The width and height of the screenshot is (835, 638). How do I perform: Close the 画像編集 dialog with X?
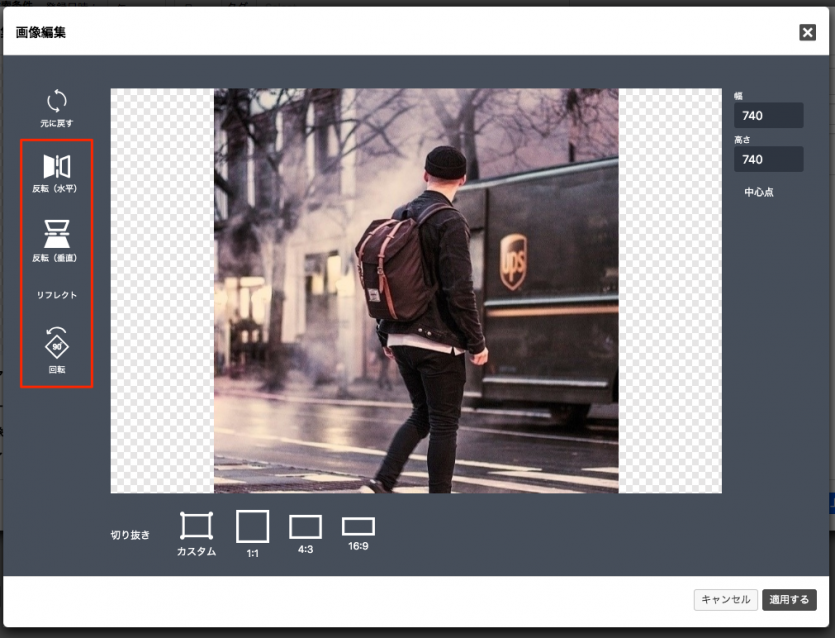coord(807,32)
